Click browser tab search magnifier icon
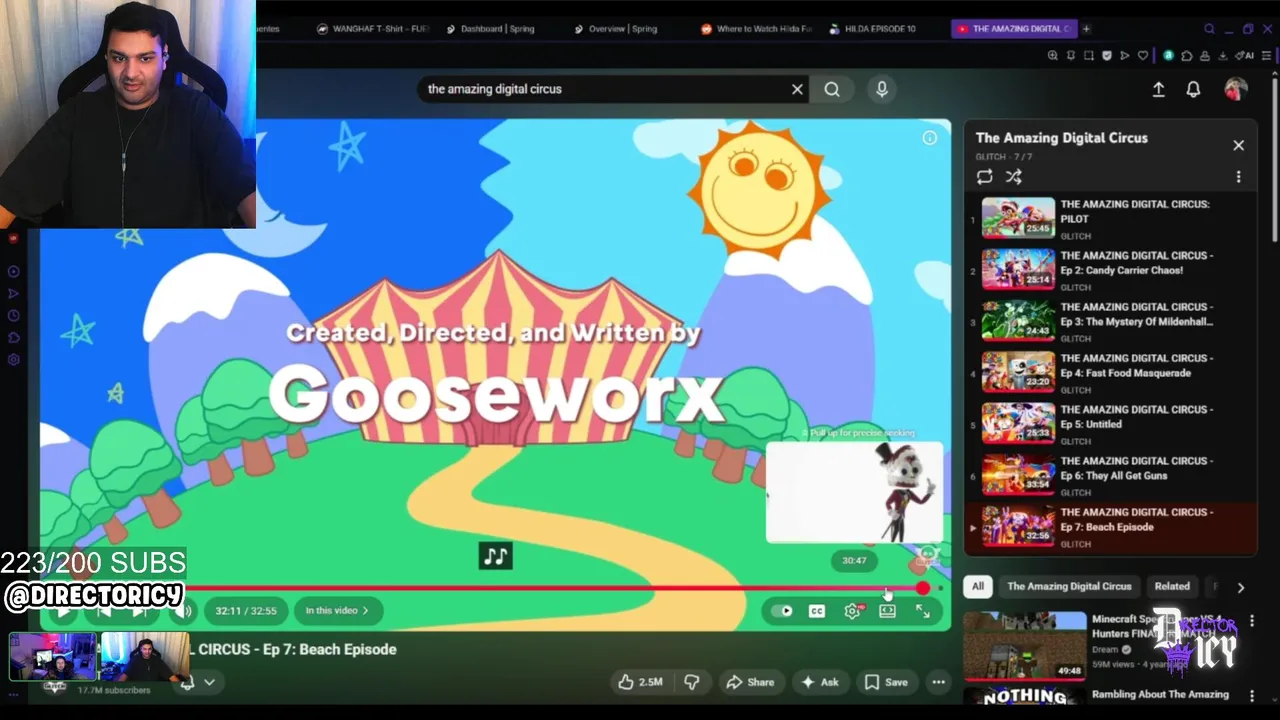This screenshot has width=1280, height=720. [1209, 29]
